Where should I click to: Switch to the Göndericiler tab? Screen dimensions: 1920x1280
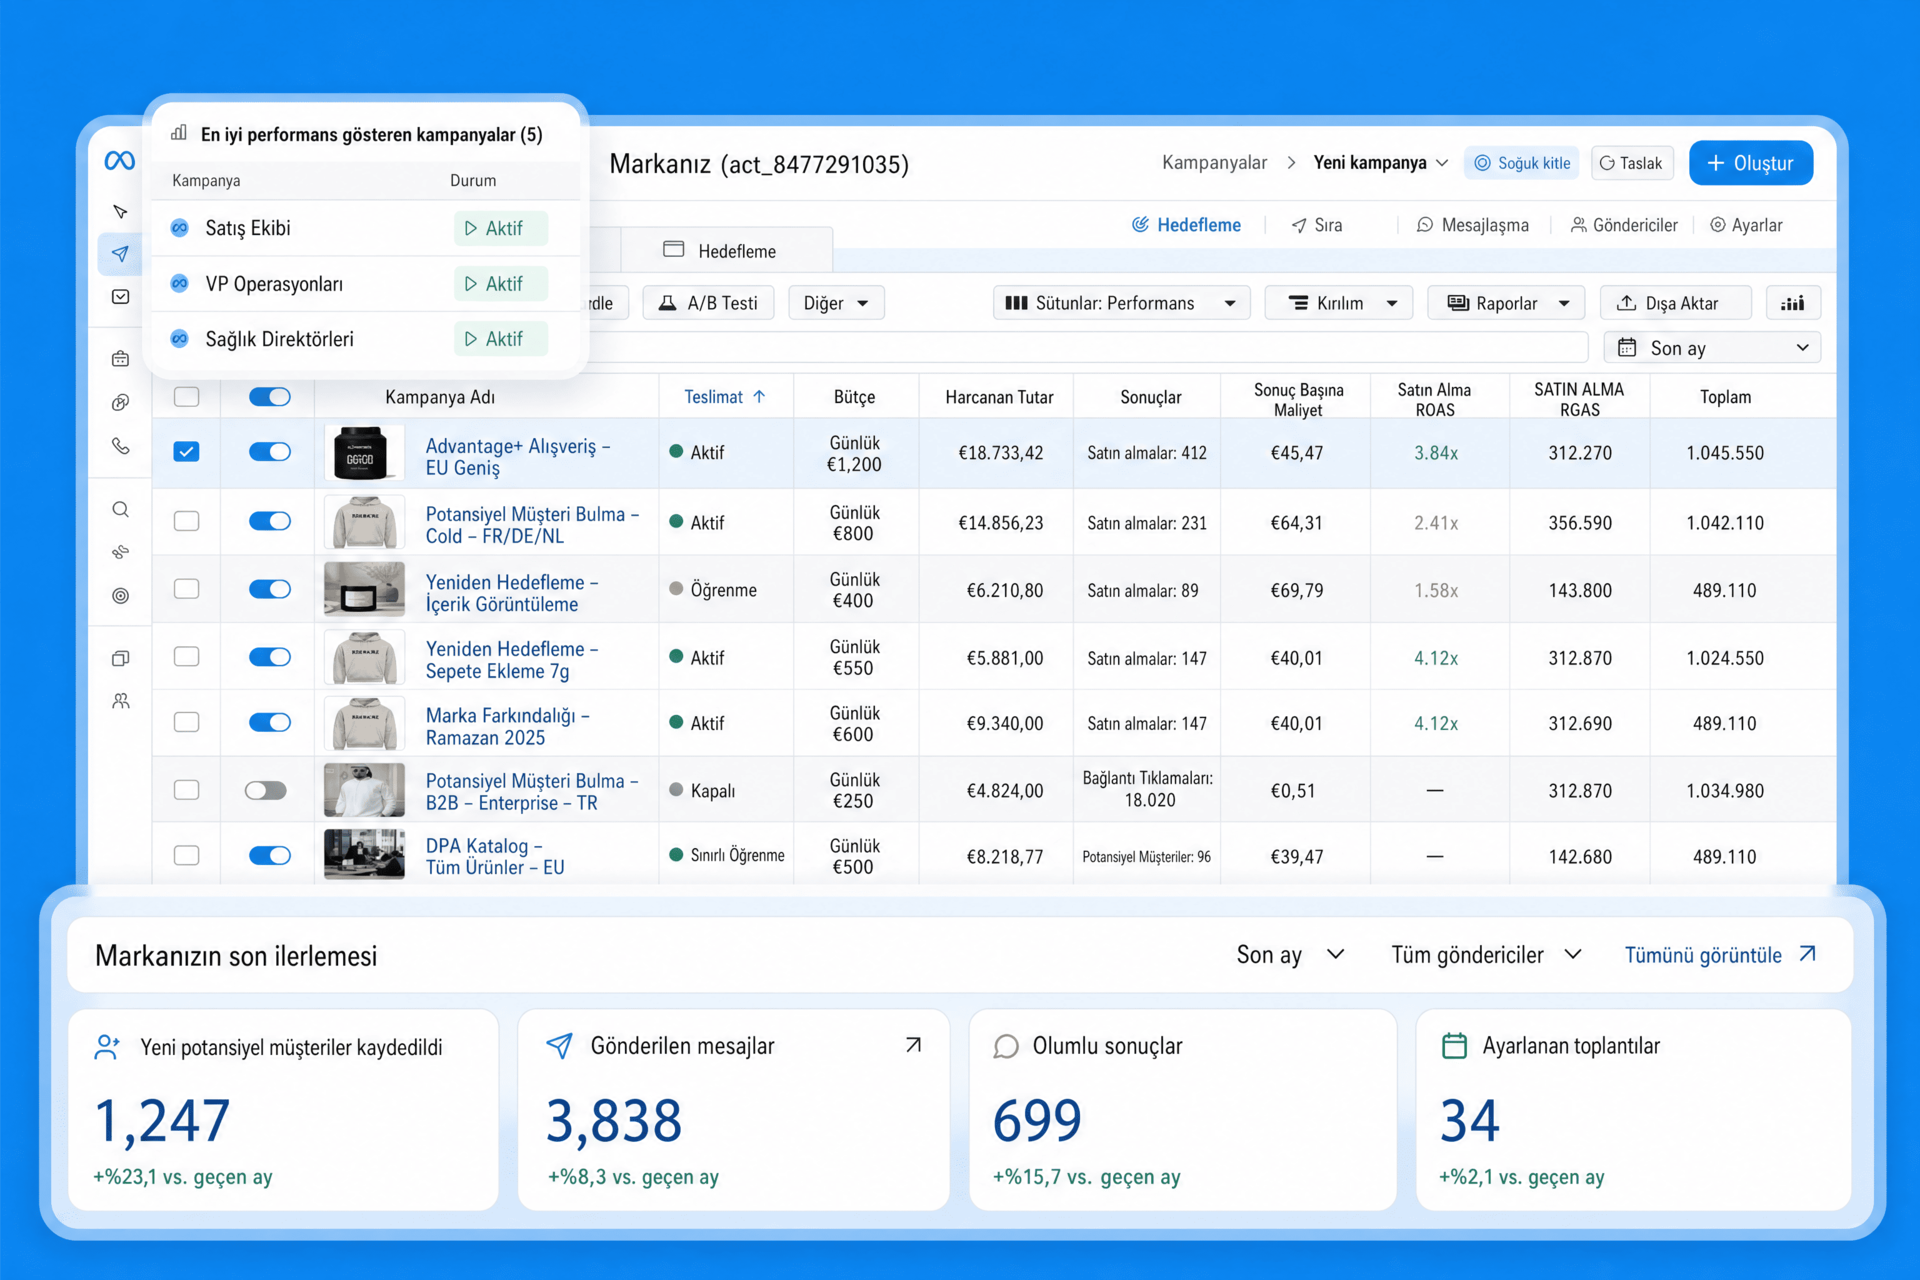tap(1624, 225)
